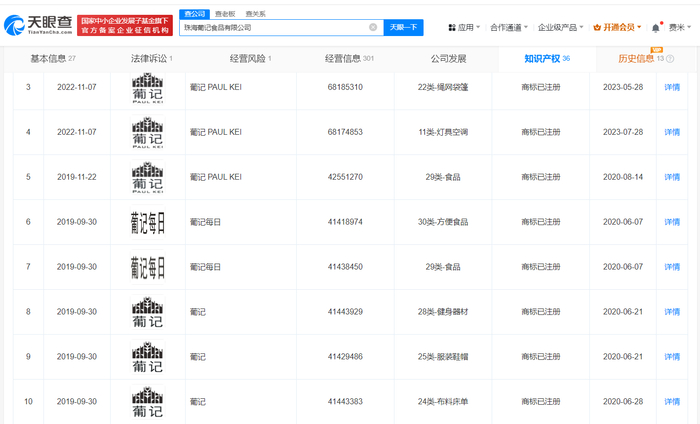This screenshot has height=424, width=700.
Task: Click the 天眼一下 search button
Action: pyautogui.click(x=404, y=27)
